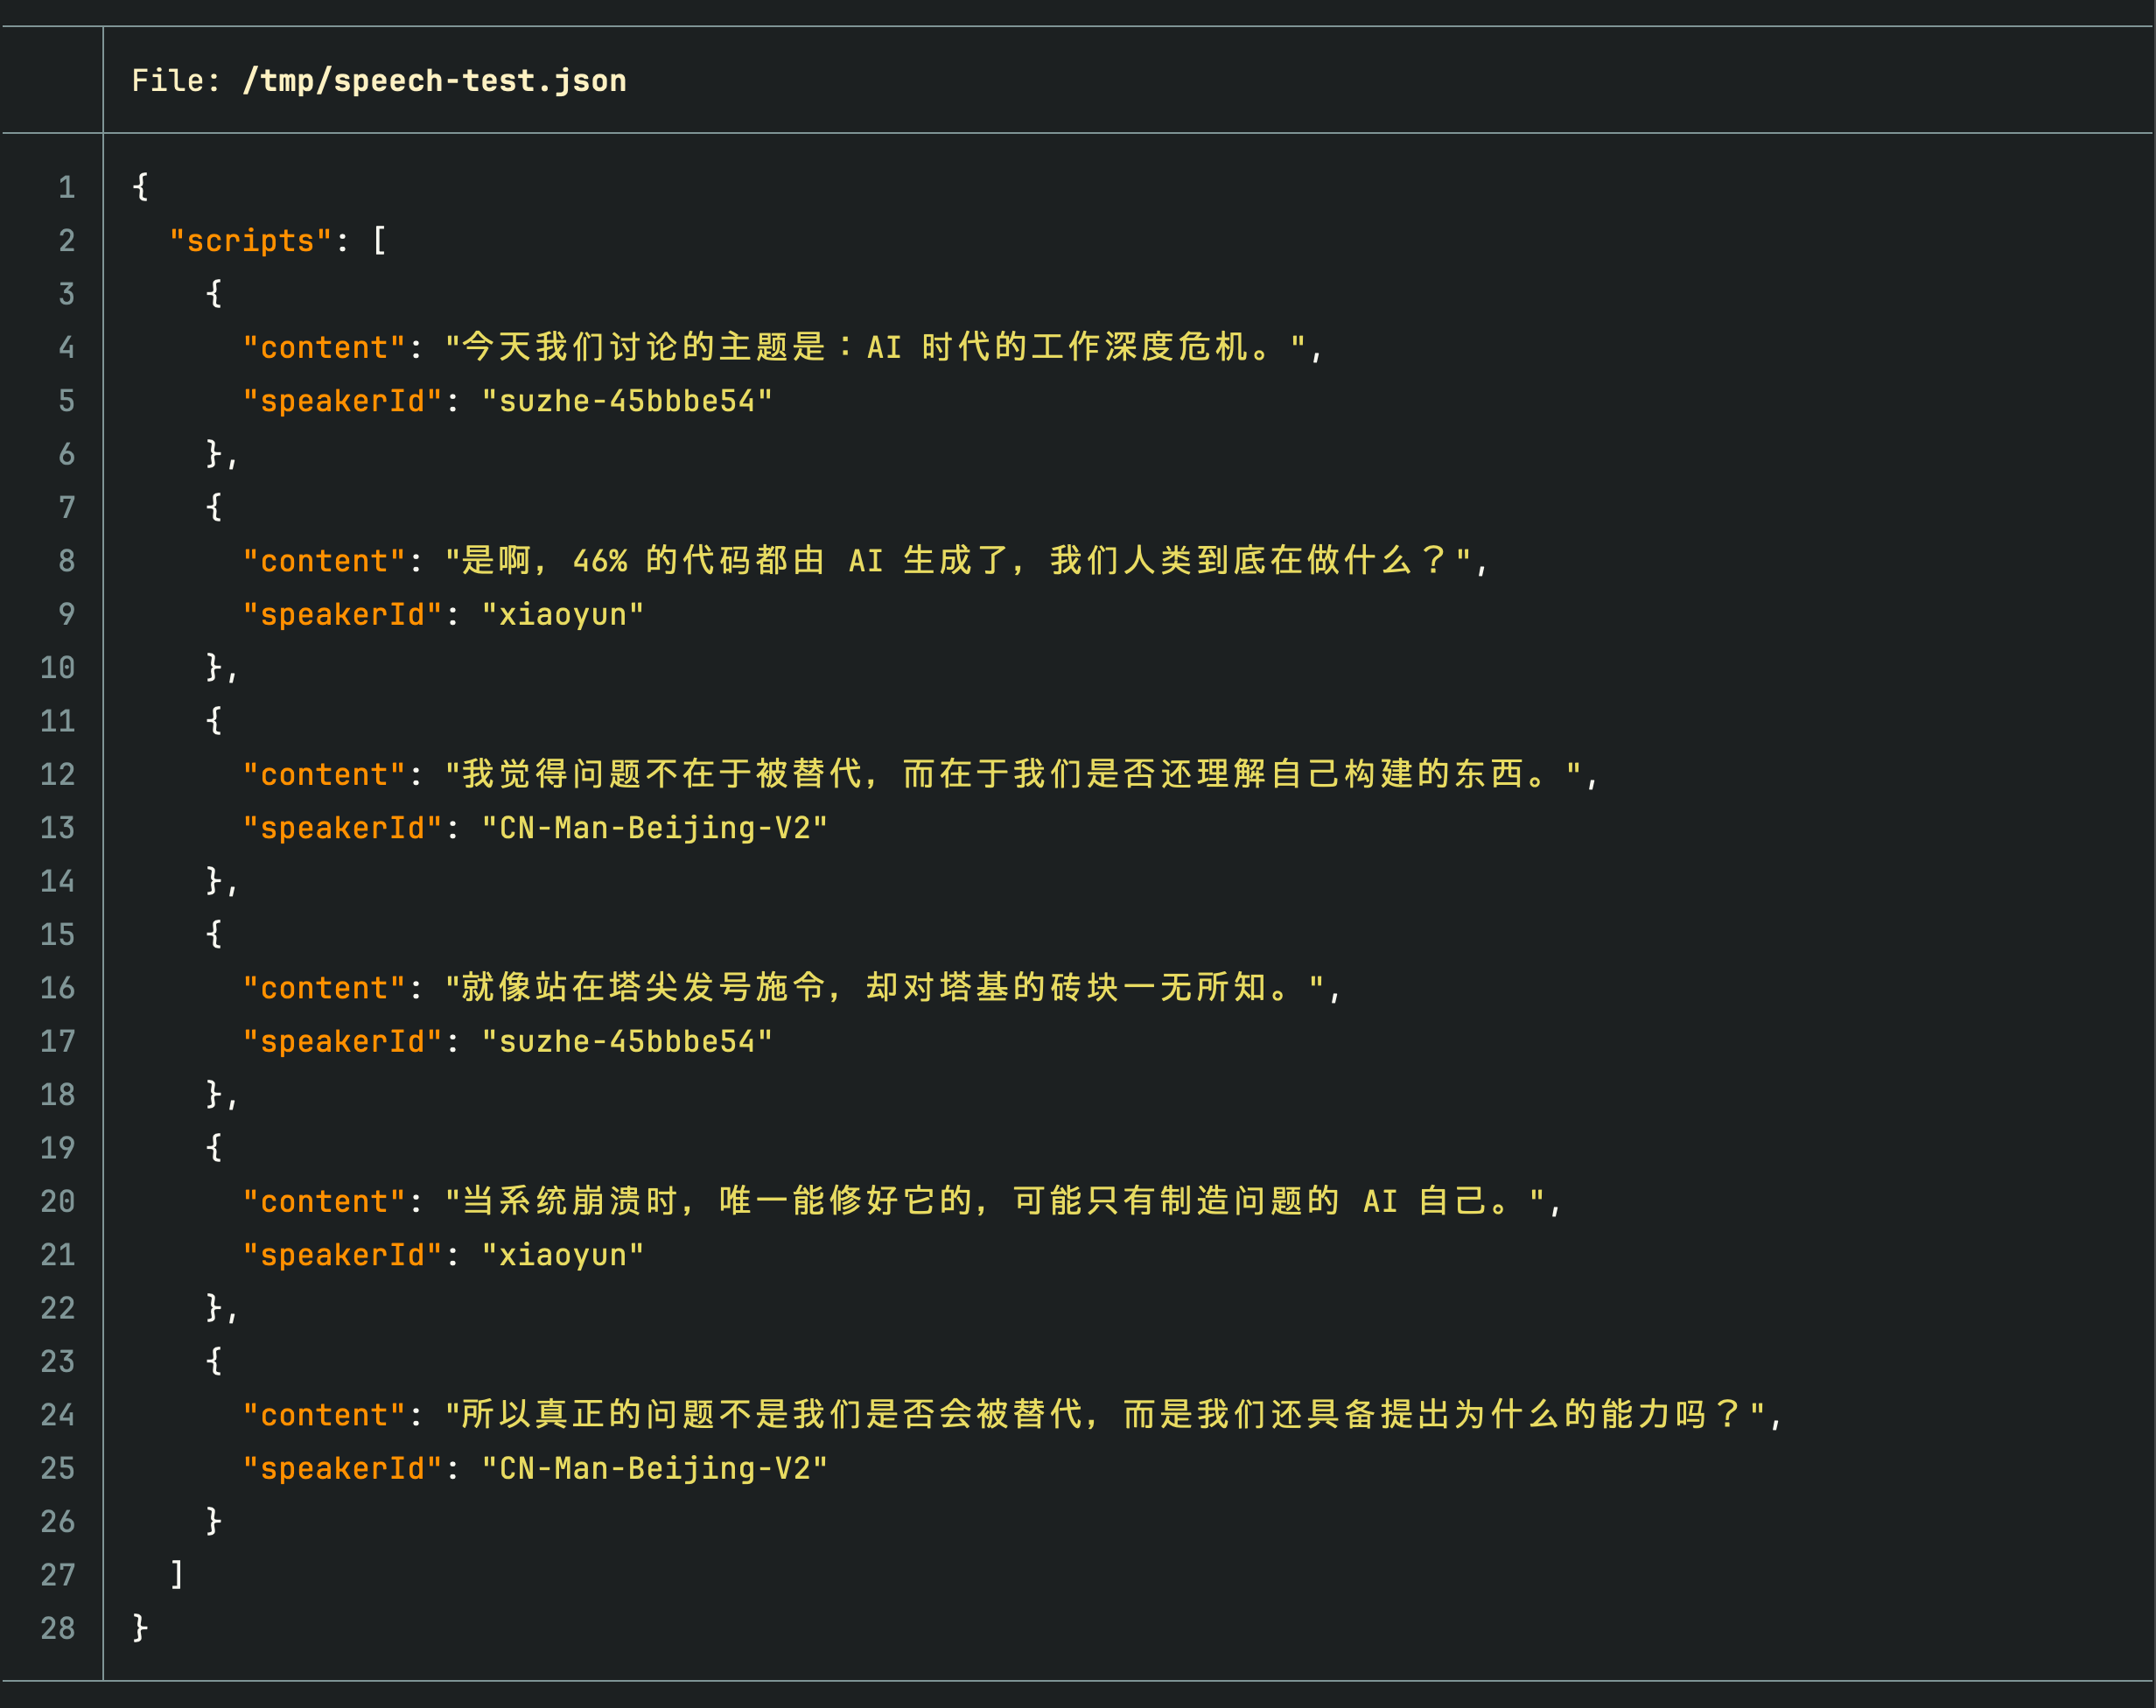2156x1708 pixels.
Task: Select the "content" key on line 4
Action: [x=322, y=347]
